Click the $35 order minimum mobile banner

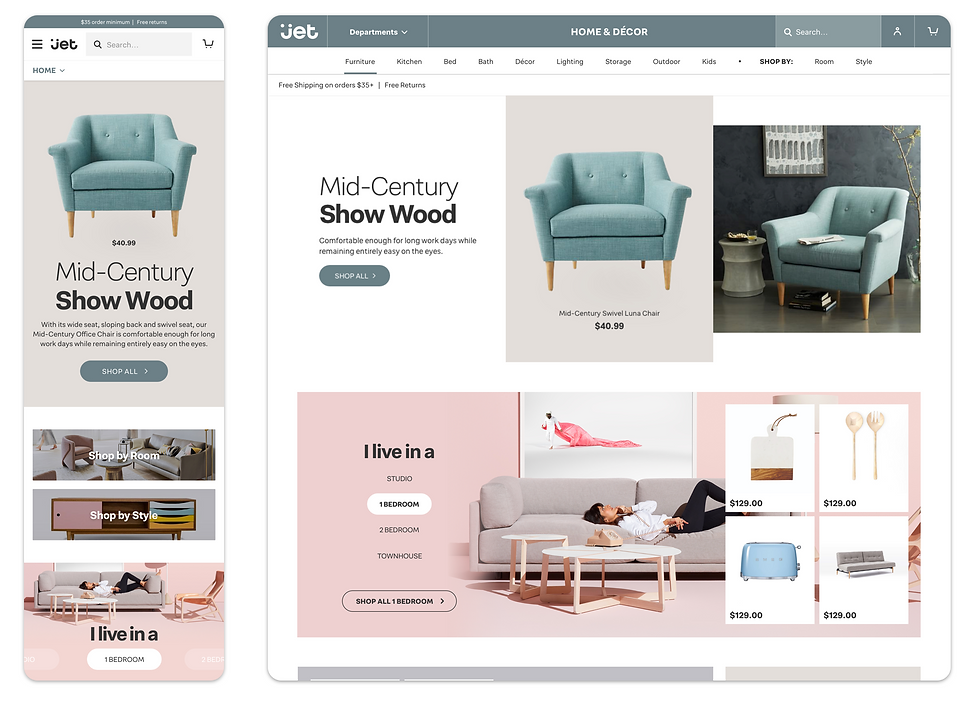point(105,22)
